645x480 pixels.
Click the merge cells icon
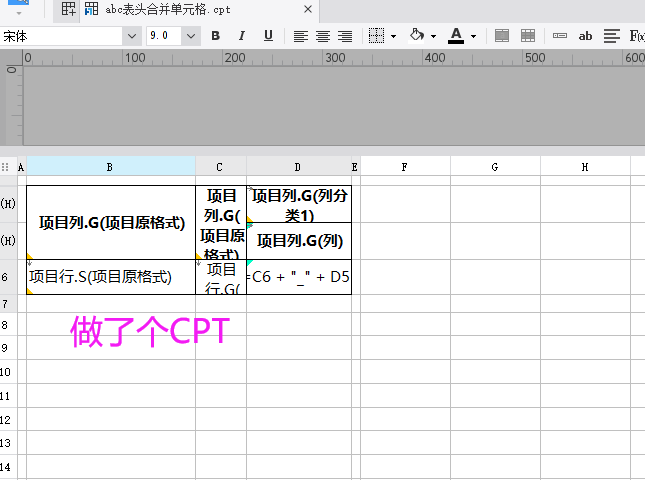click(502, 36)
